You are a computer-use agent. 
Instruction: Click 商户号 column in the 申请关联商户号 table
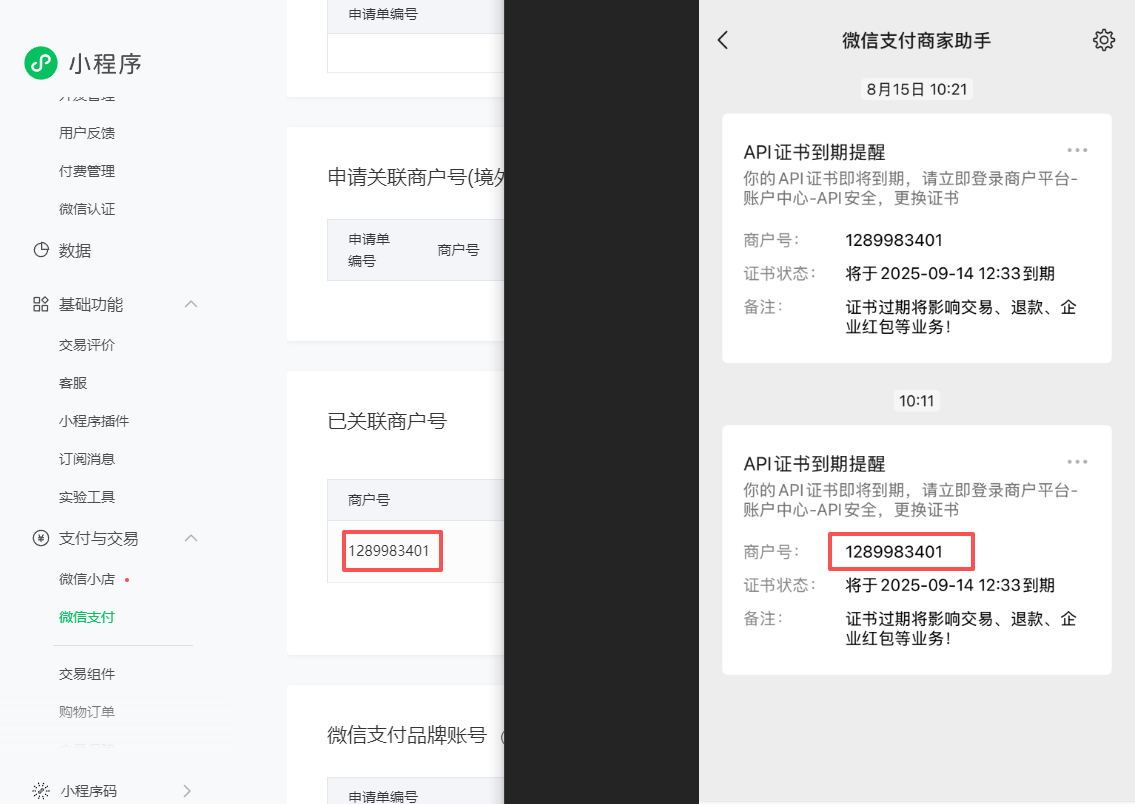click(458, 250)
